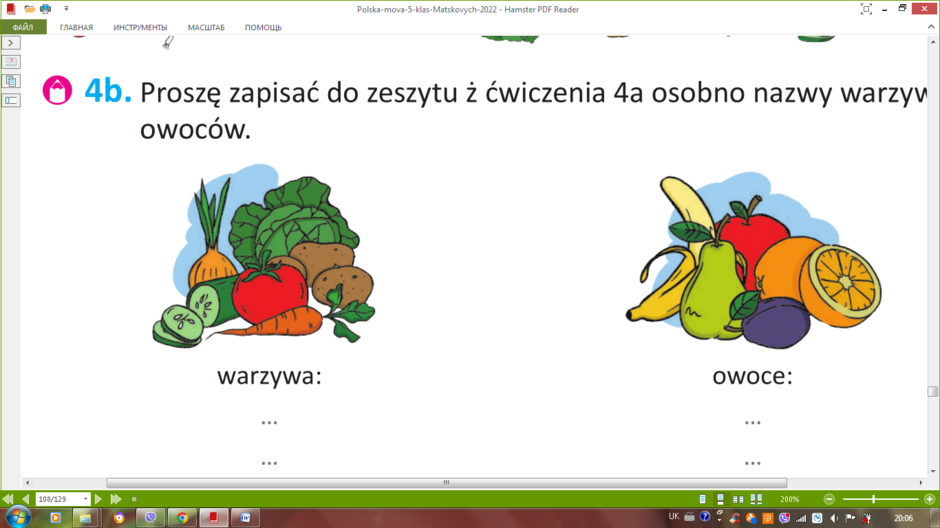
Task: Go to the last page
Action: pyautogui.click(x=116, y=499)
